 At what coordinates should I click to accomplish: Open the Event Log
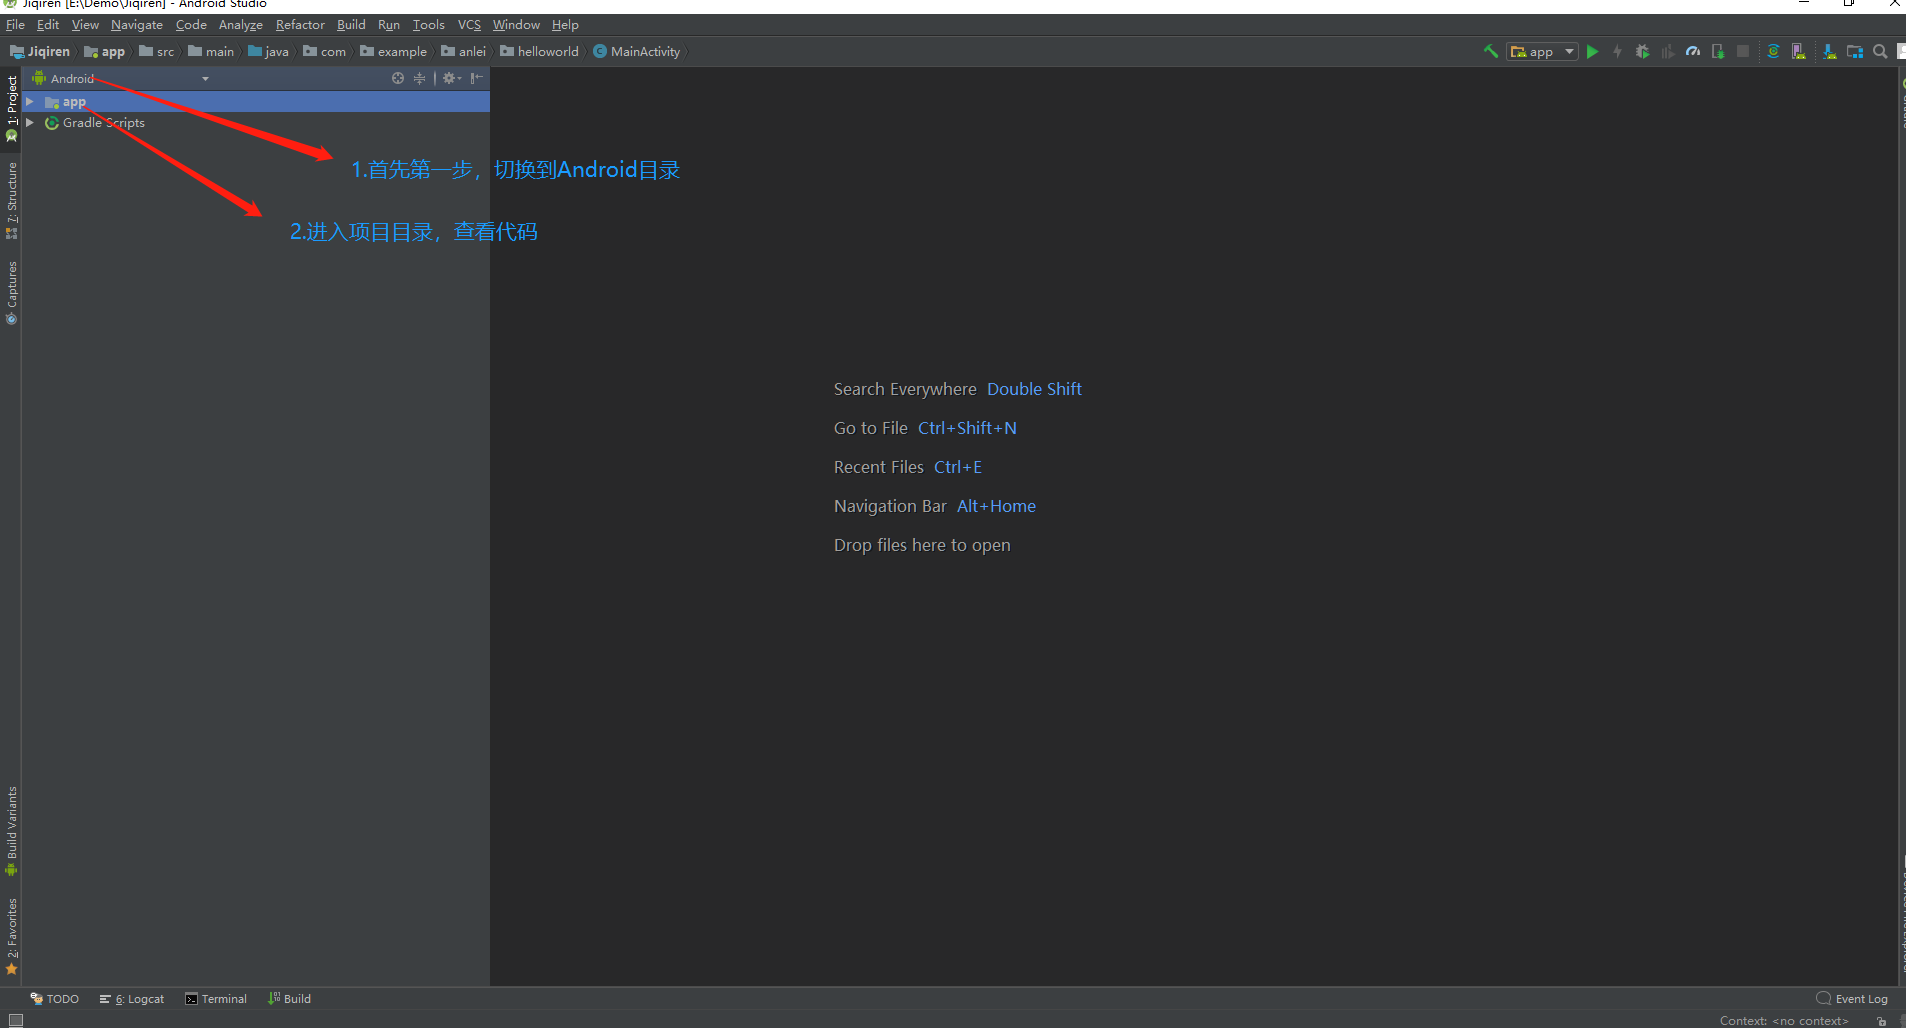point(1852,999)
